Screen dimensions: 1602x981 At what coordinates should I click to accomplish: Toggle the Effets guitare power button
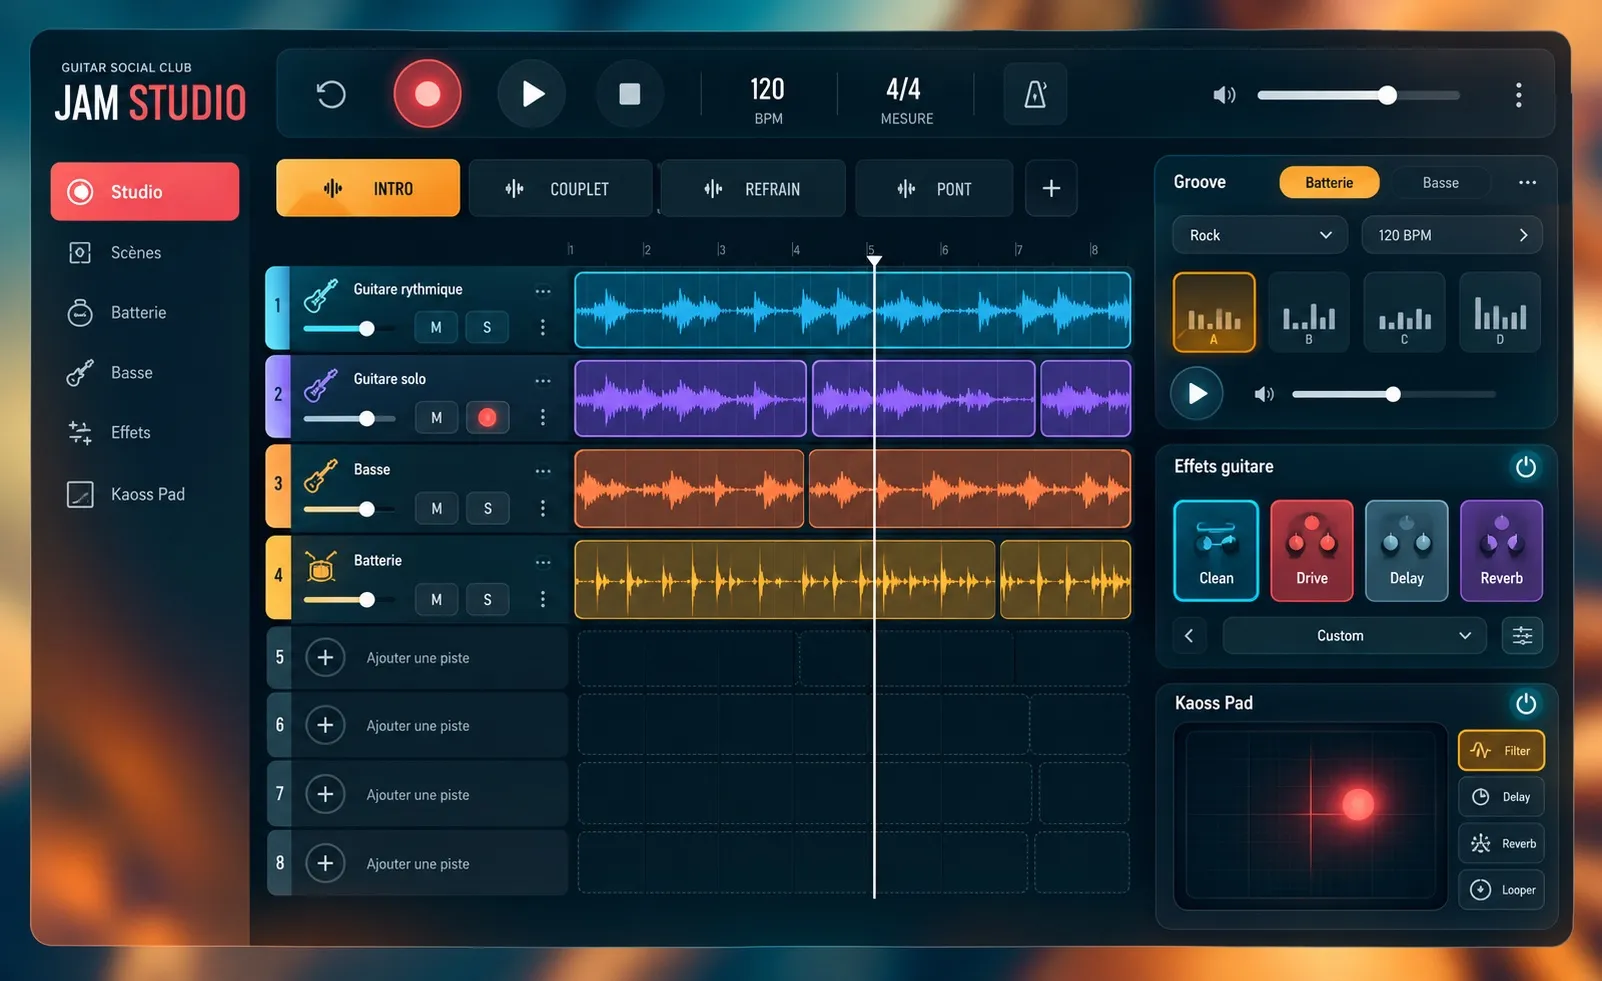pyautogui.click(x=1525, y=467)
